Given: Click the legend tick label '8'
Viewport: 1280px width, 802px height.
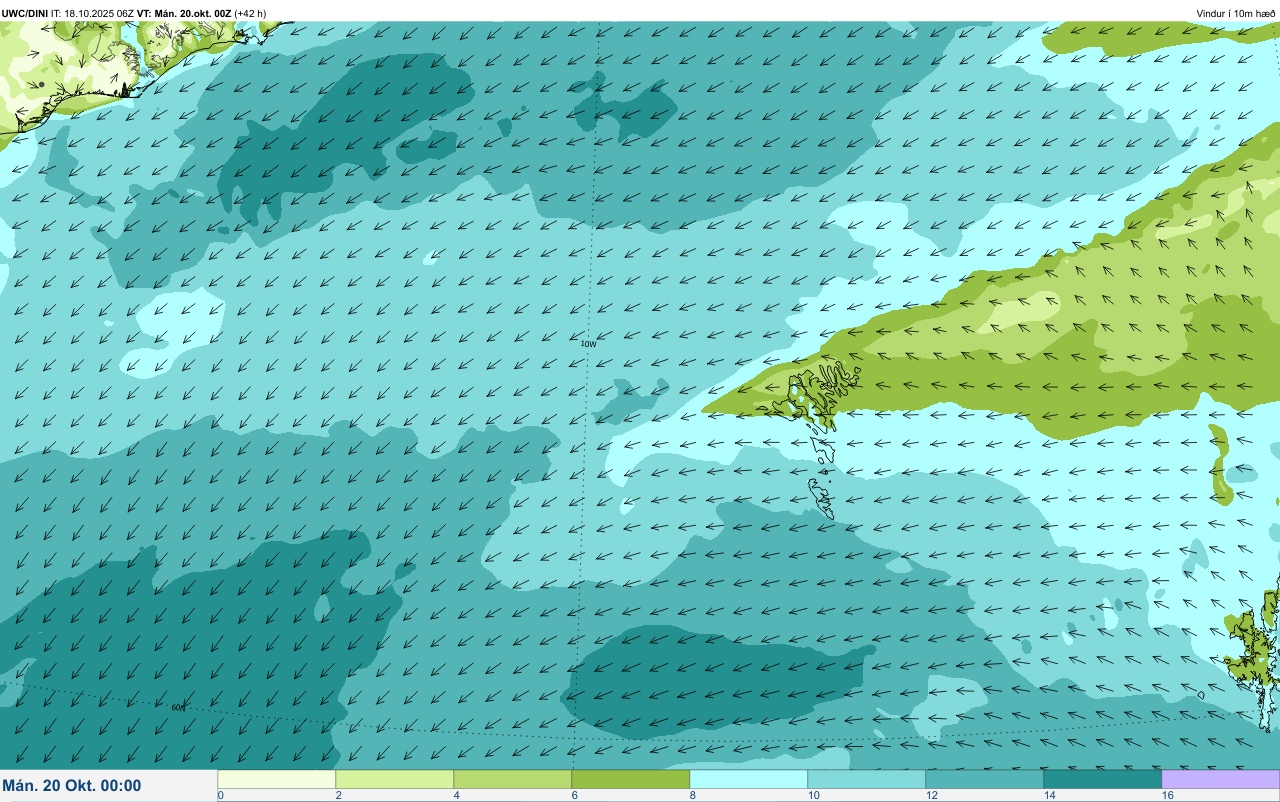Looking at the screenshot, I should pos(692,795).
